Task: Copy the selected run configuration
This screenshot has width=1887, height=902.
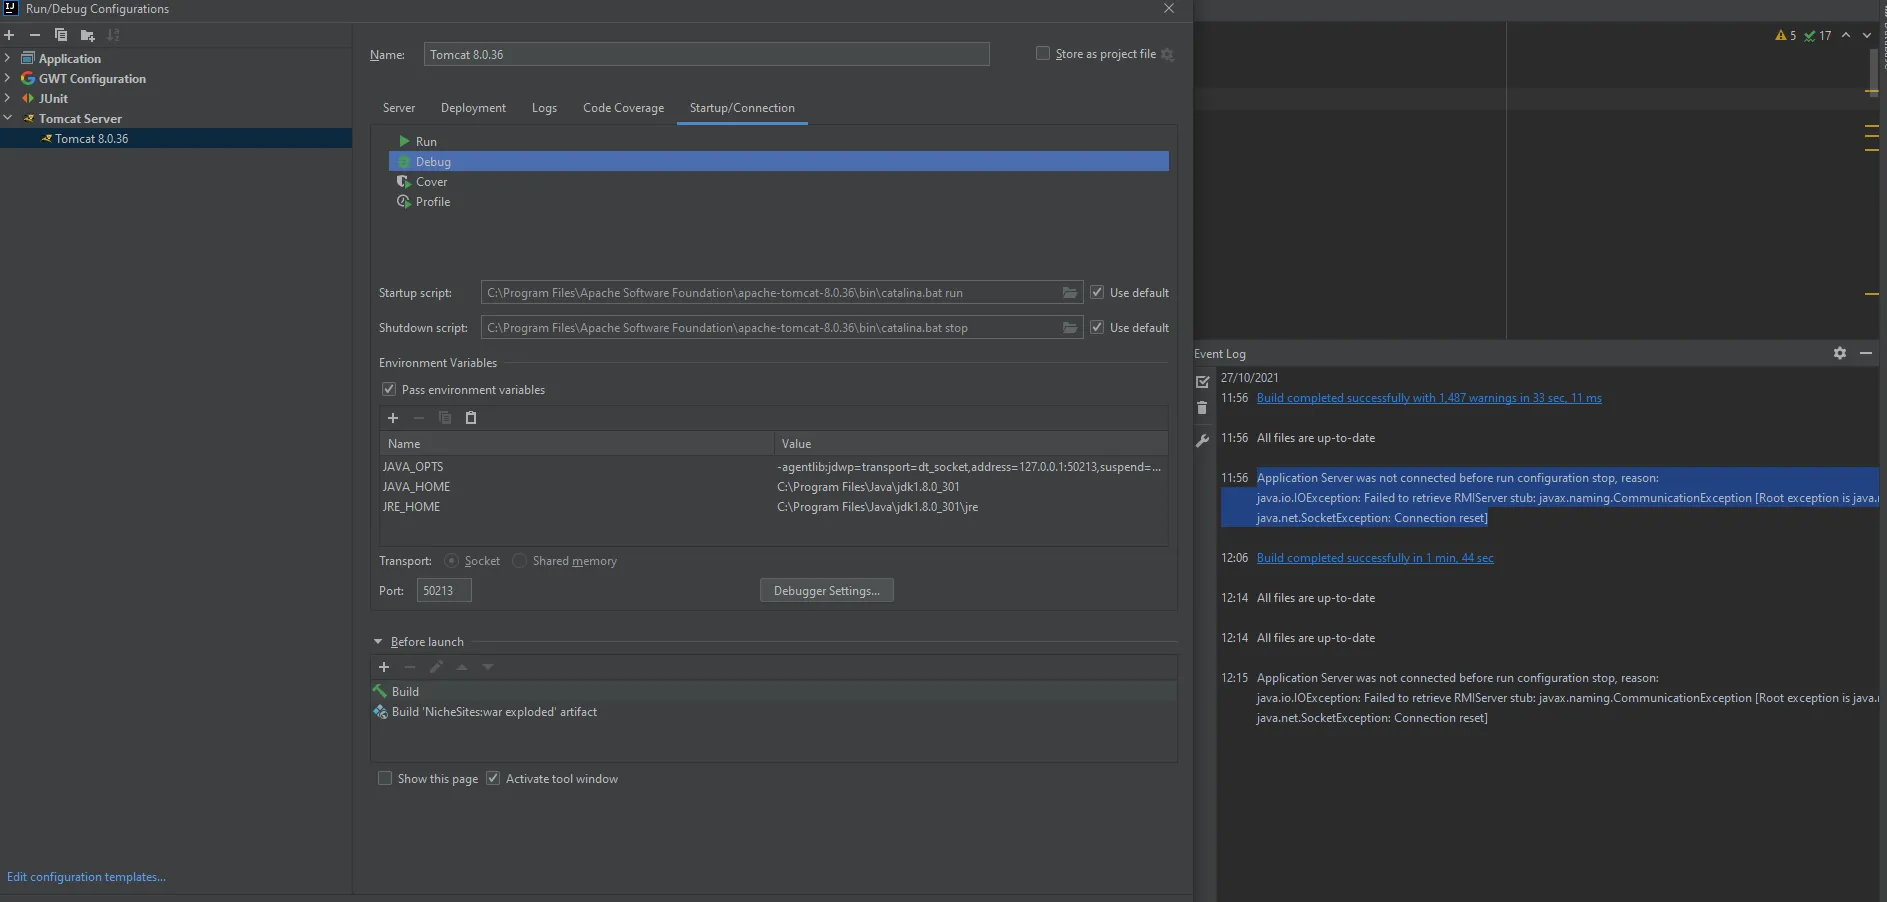Action: (x=61, y=35)
